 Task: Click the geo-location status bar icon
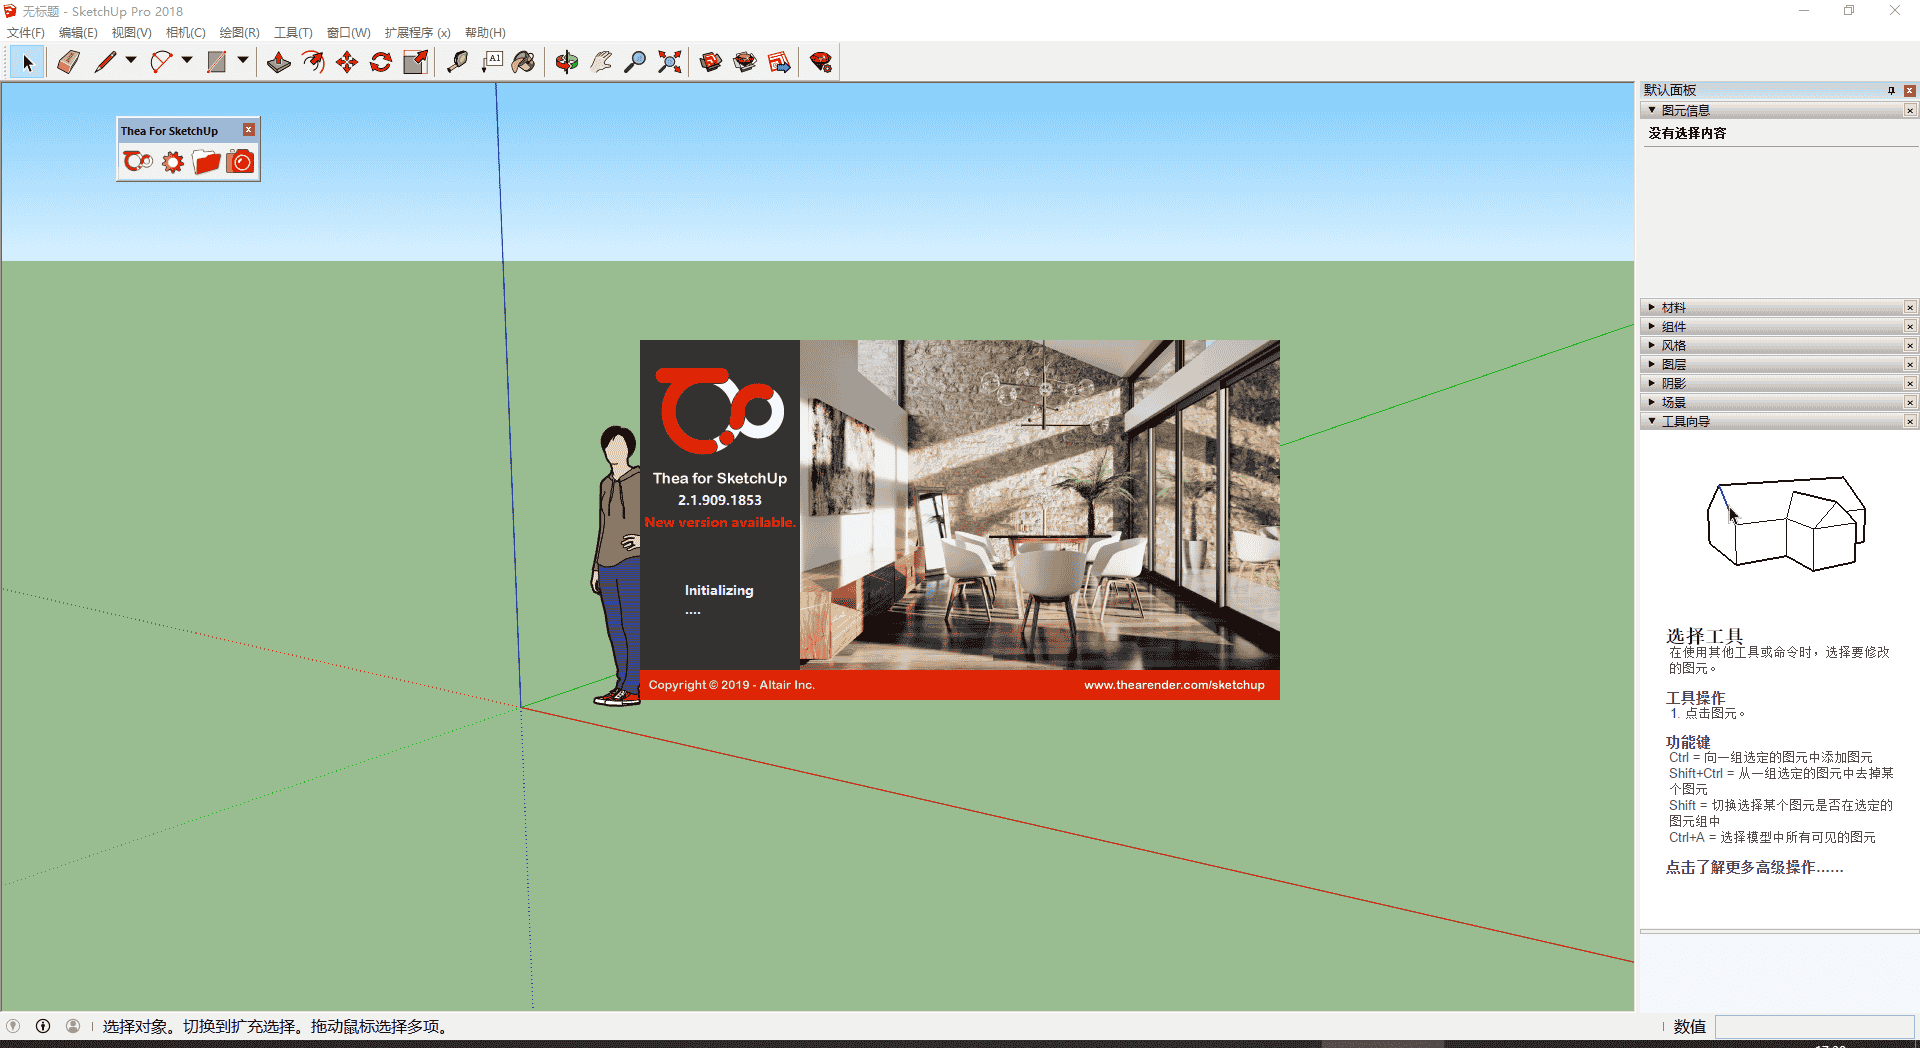(x=13, y=1026)
